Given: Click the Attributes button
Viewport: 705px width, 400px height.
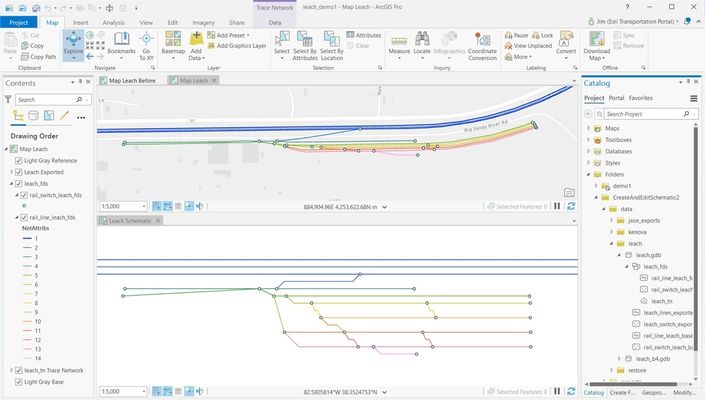Looking at the screenshot, I should click(364, 35).
